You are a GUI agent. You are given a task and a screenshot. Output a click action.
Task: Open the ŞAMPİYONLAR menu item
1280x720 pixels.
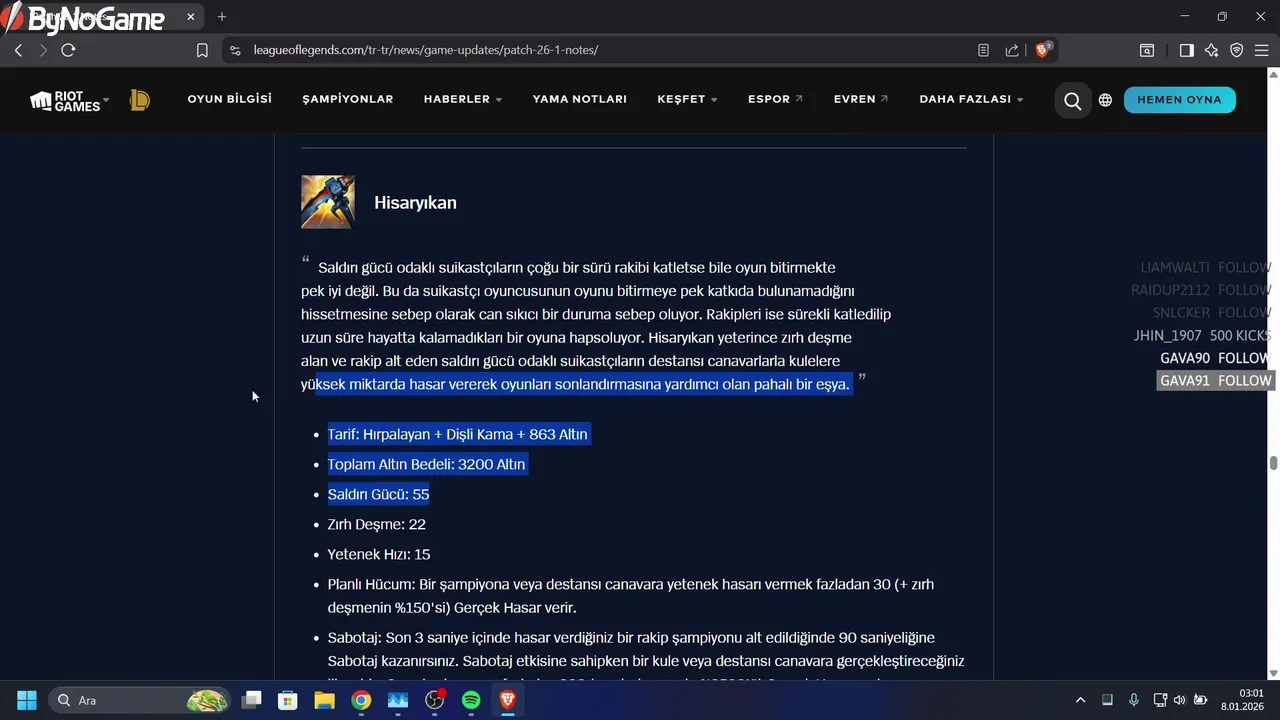(348, 99)
